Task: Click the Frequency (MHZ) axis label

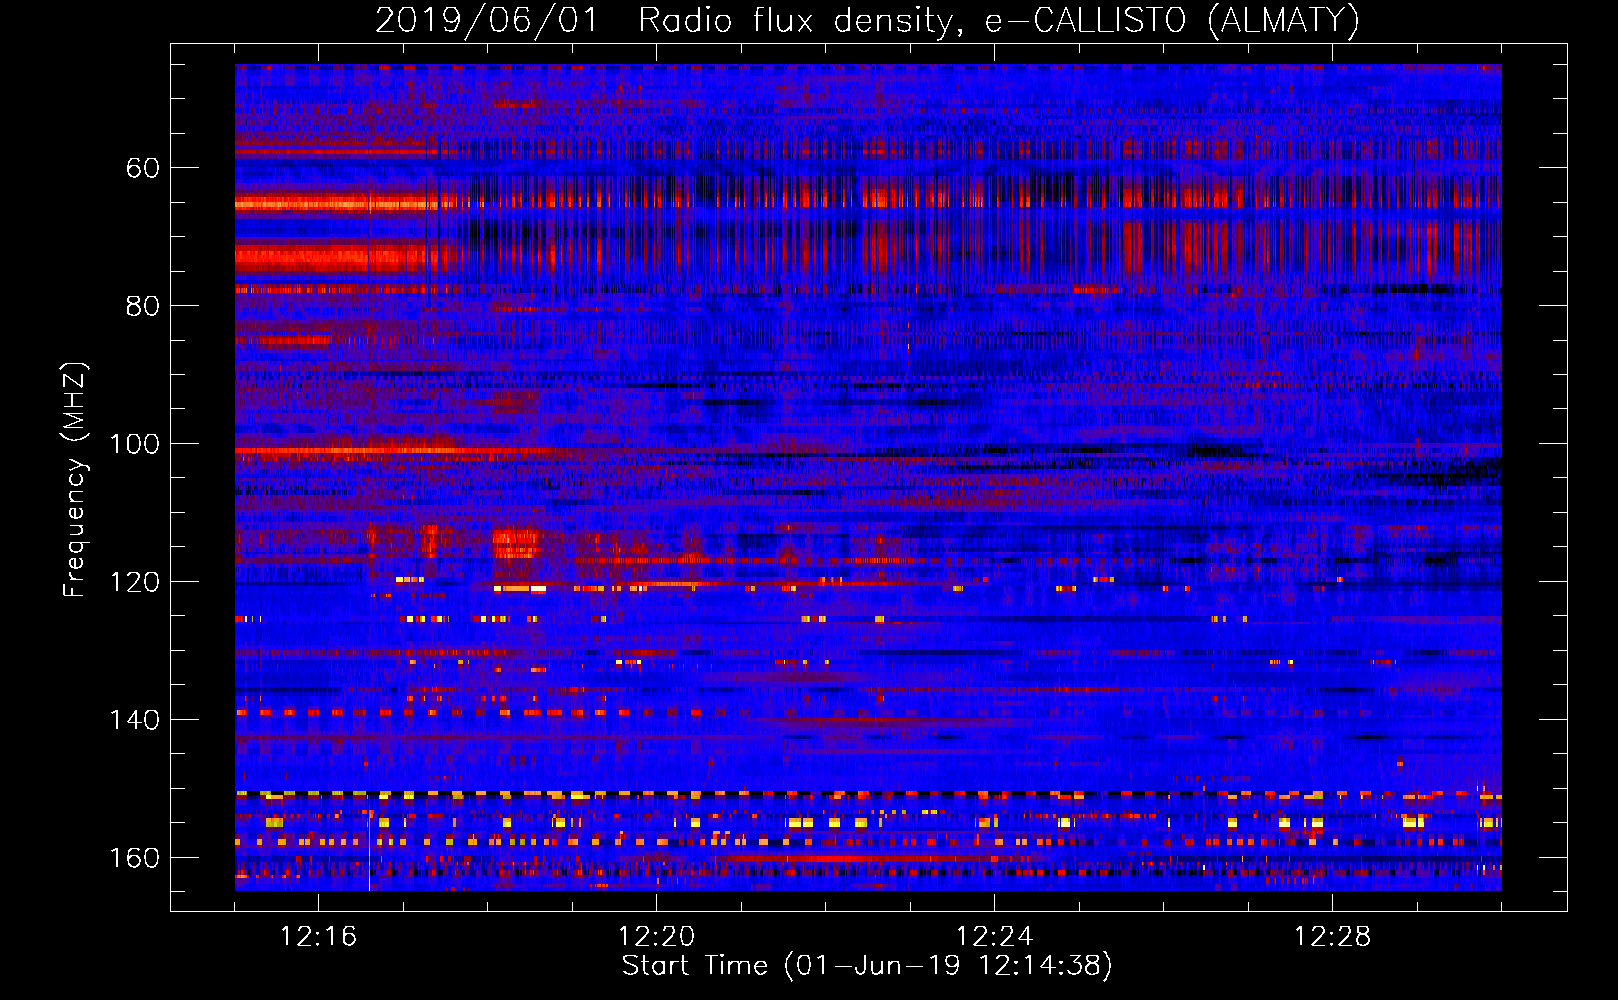Action: 75,479
